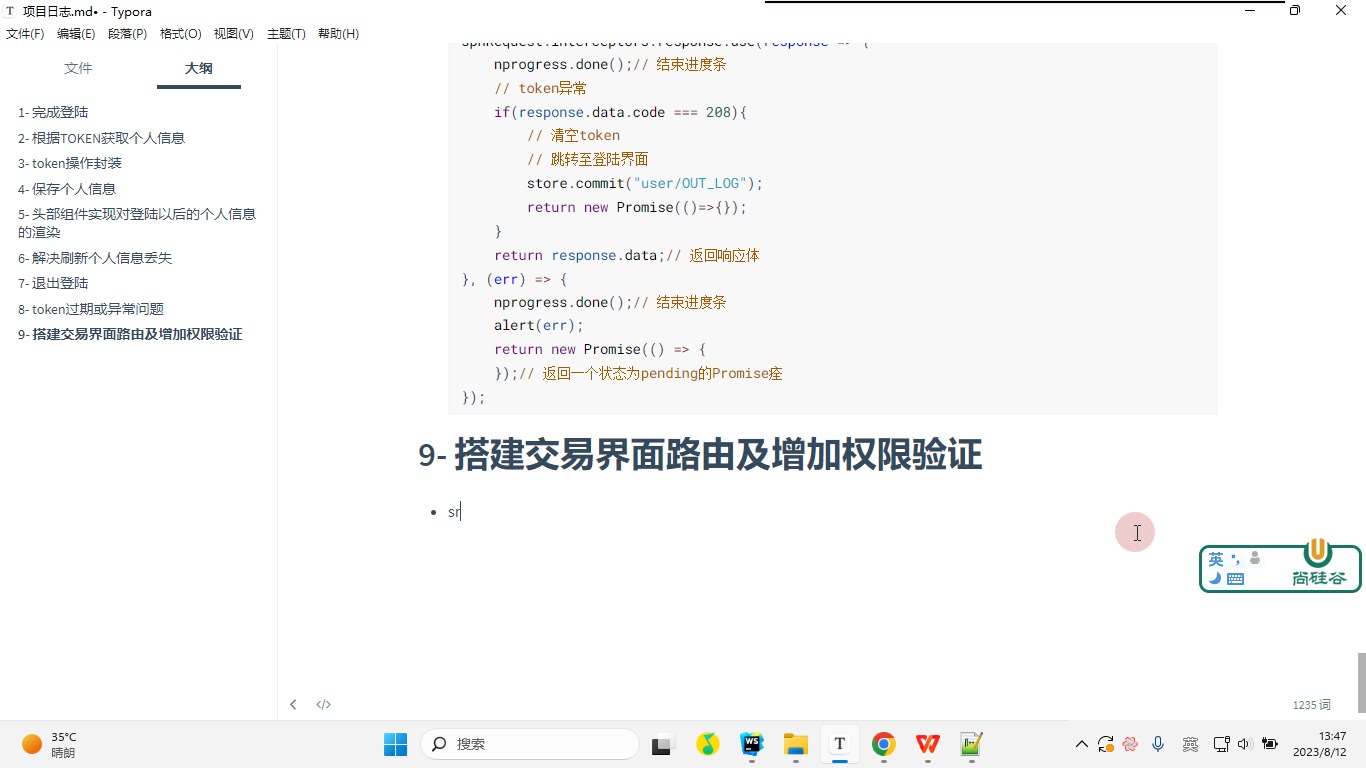The image size is (1366, 768).
Task: Click the comment // 跳转至登陆界面
Action: (588, 159)
